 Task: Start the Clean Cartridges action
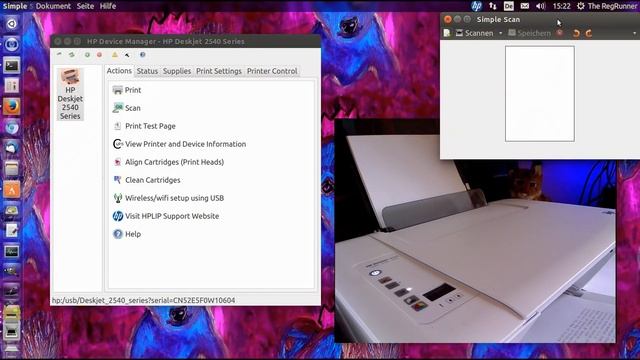[146, 180]
